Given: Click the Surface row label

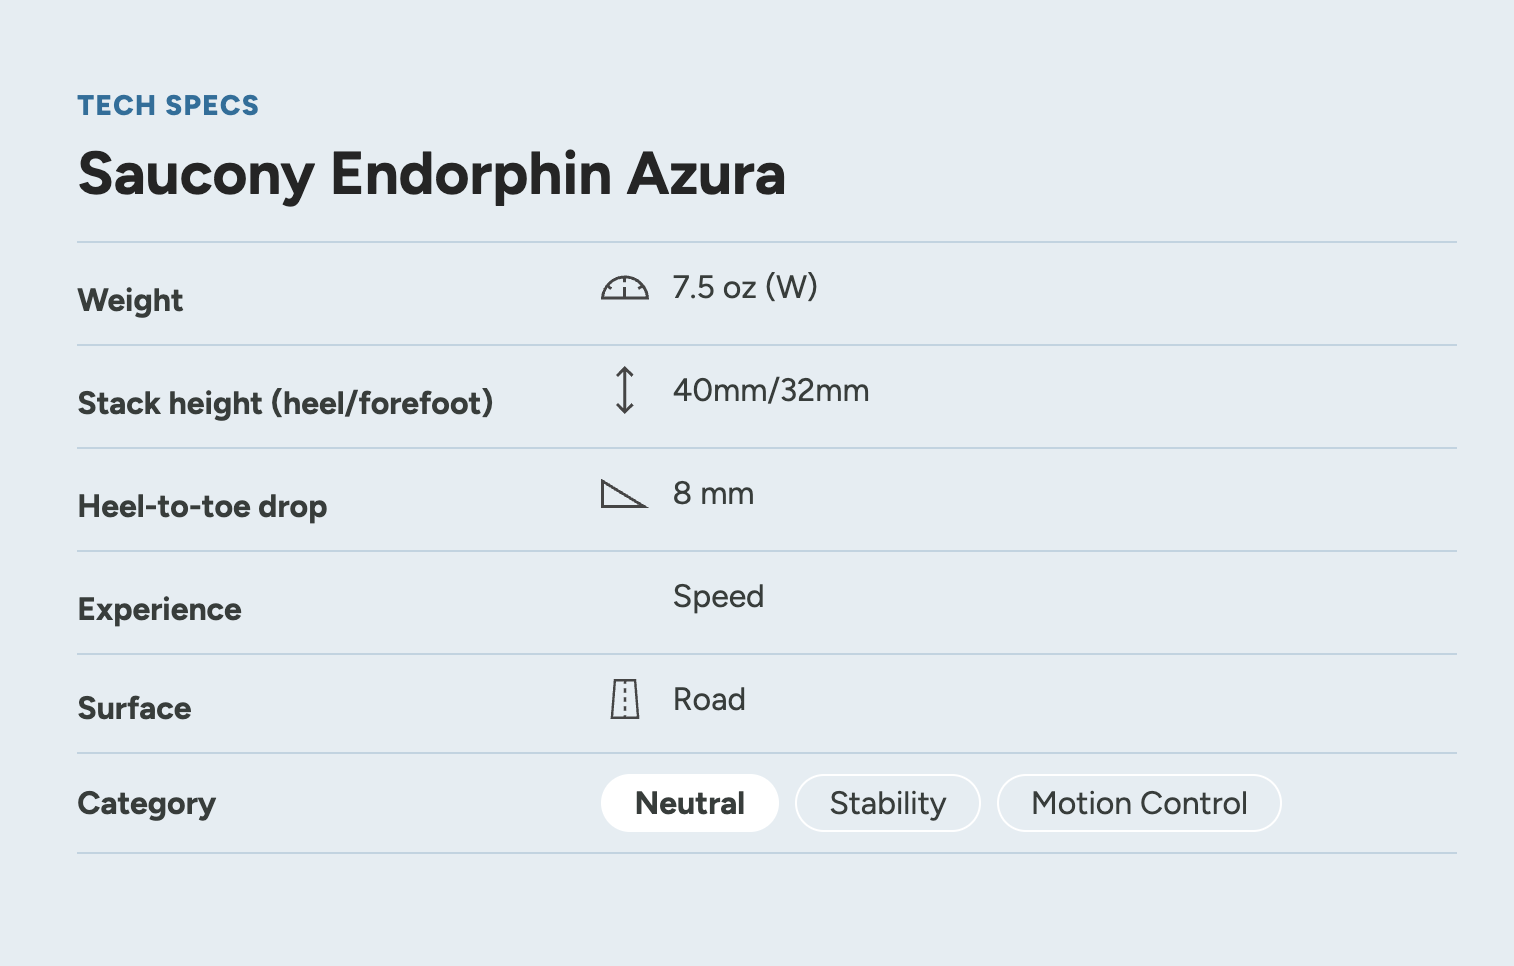Looking at the screenshot, I should pos(135,708).
